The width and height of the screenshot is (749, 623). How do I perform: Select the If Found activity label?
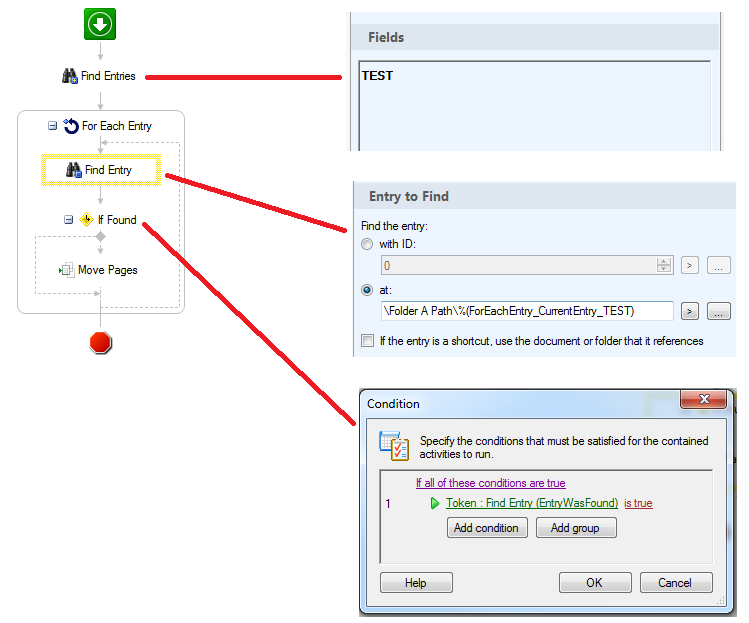point(117,220)
